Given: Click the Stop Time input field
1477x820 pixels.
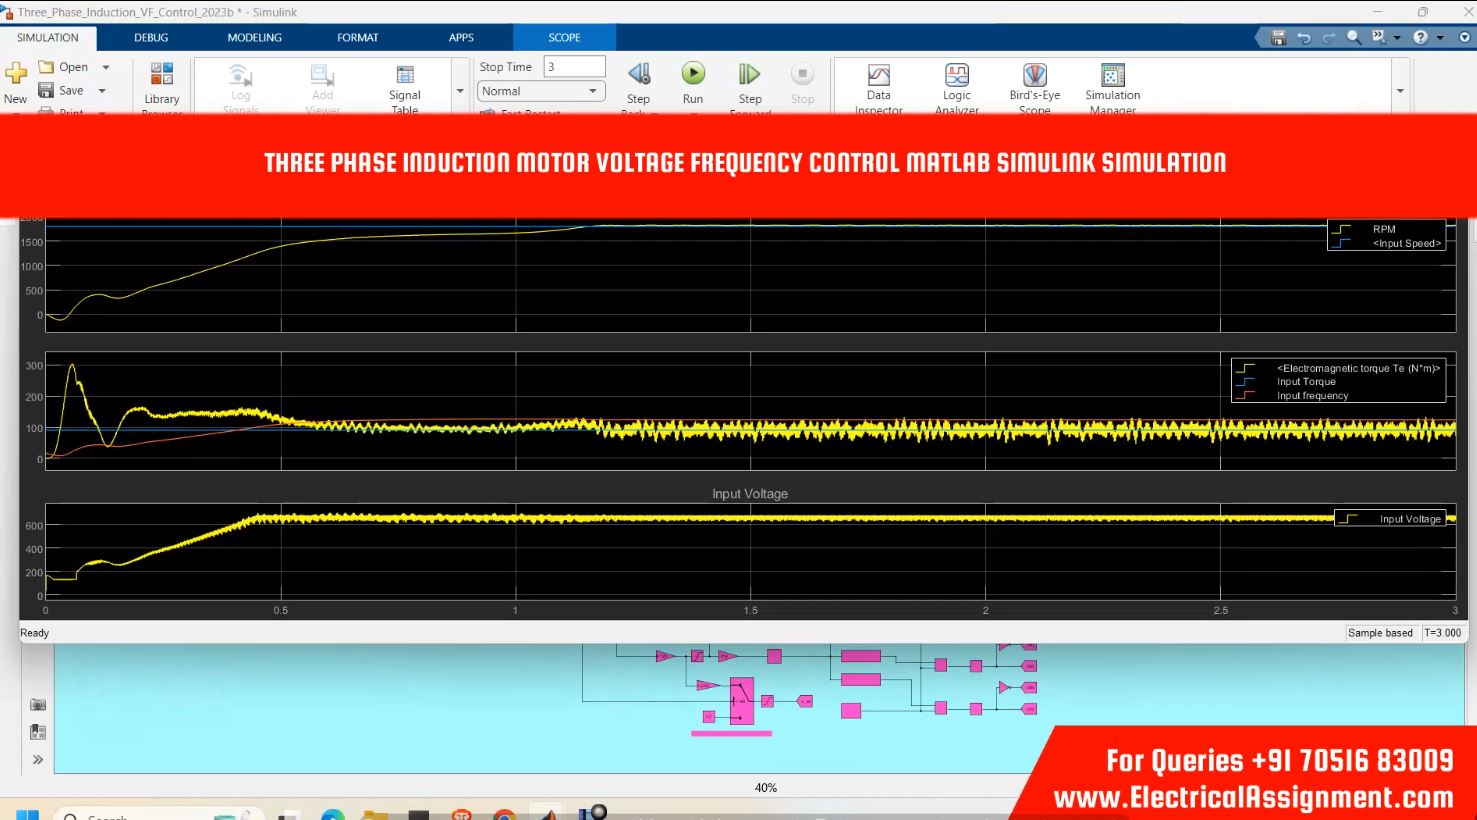Looking at the screenshot, I should pyautogui.click(x=574, y=67).
